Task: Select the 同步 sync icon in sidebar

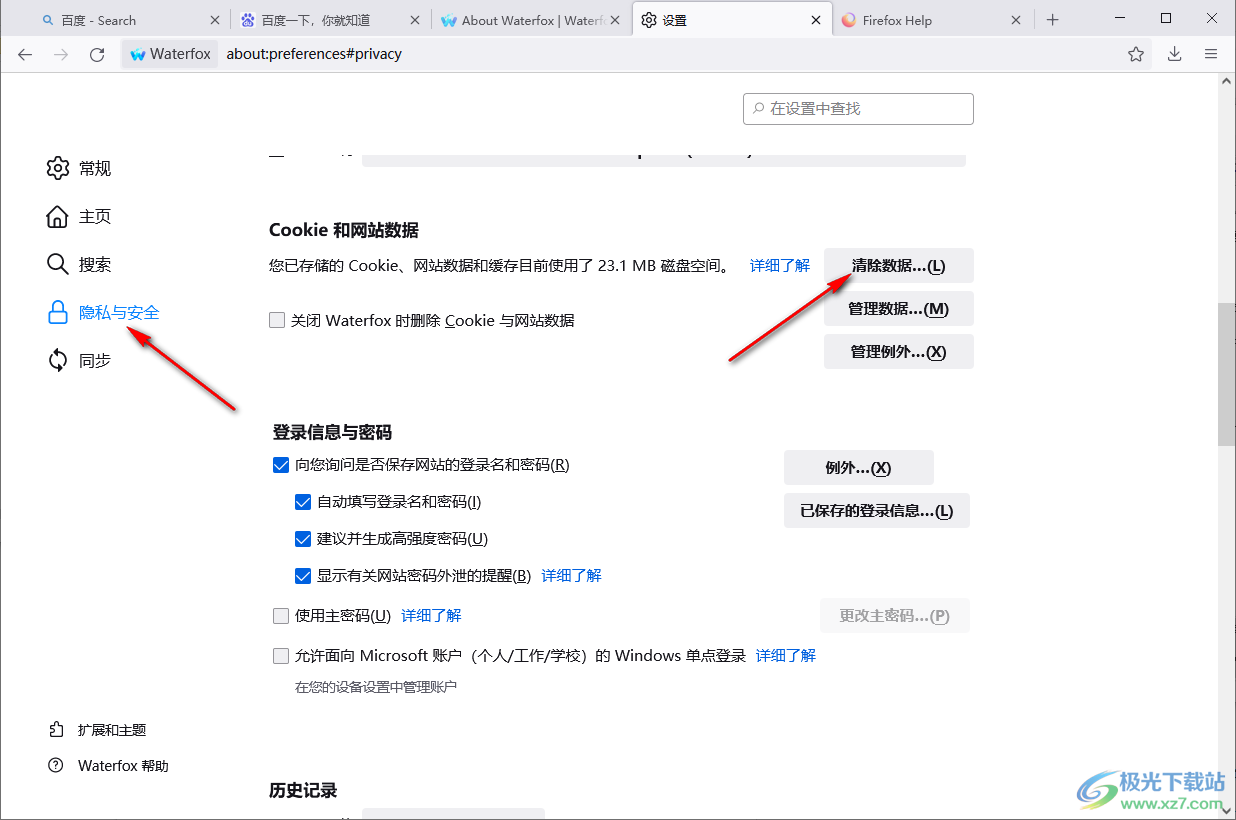Action: click(x=58, y=360)
